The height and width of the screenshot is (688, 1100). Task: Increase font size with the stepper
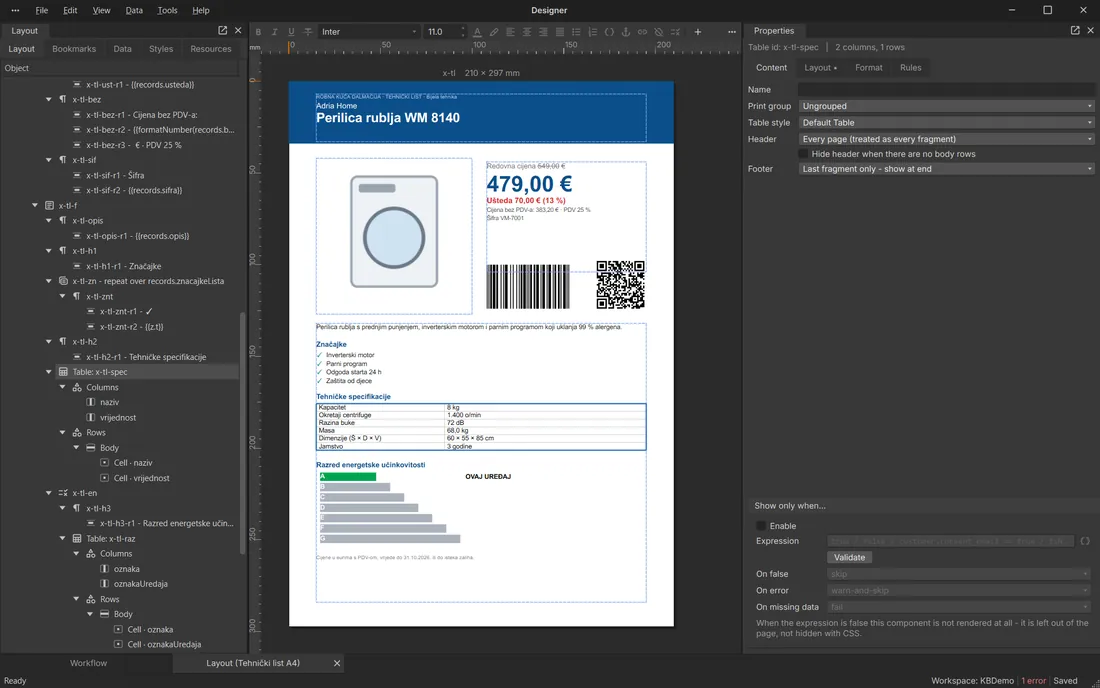click(462, 29)
